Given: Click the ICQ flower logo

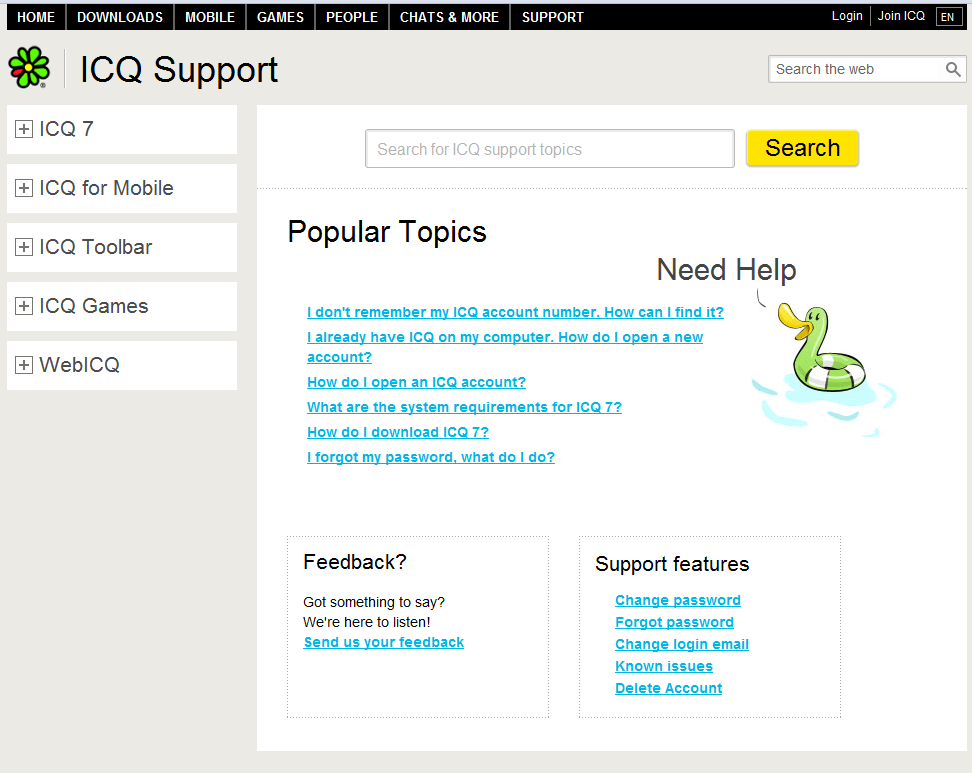Looking at the screenshot, I should (29, 68).
